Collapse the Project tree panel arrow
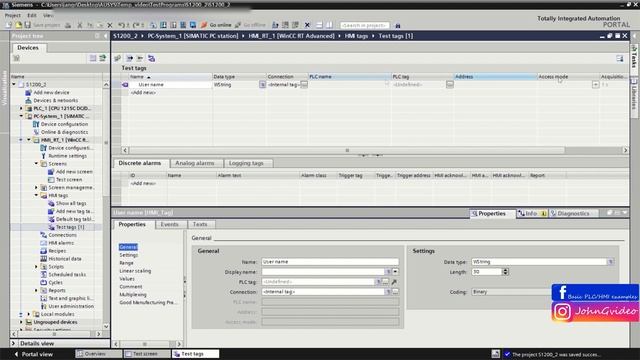This screenshot has height=360, width=640. 105,36
